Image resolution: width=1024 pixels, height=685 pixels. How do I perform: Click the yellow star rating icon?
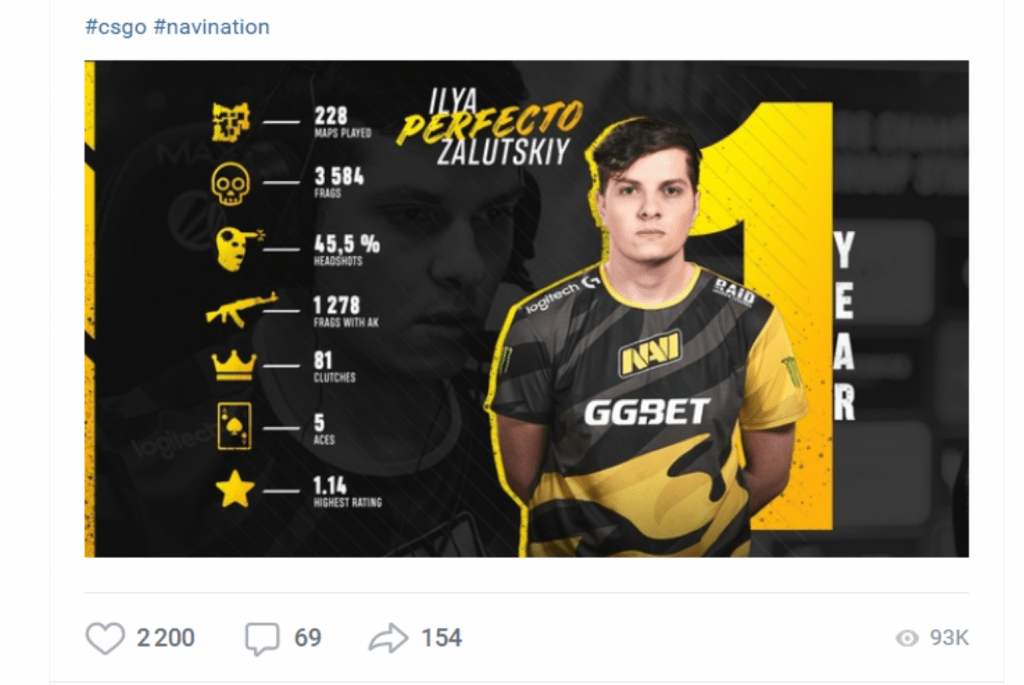tap(234, 490)
